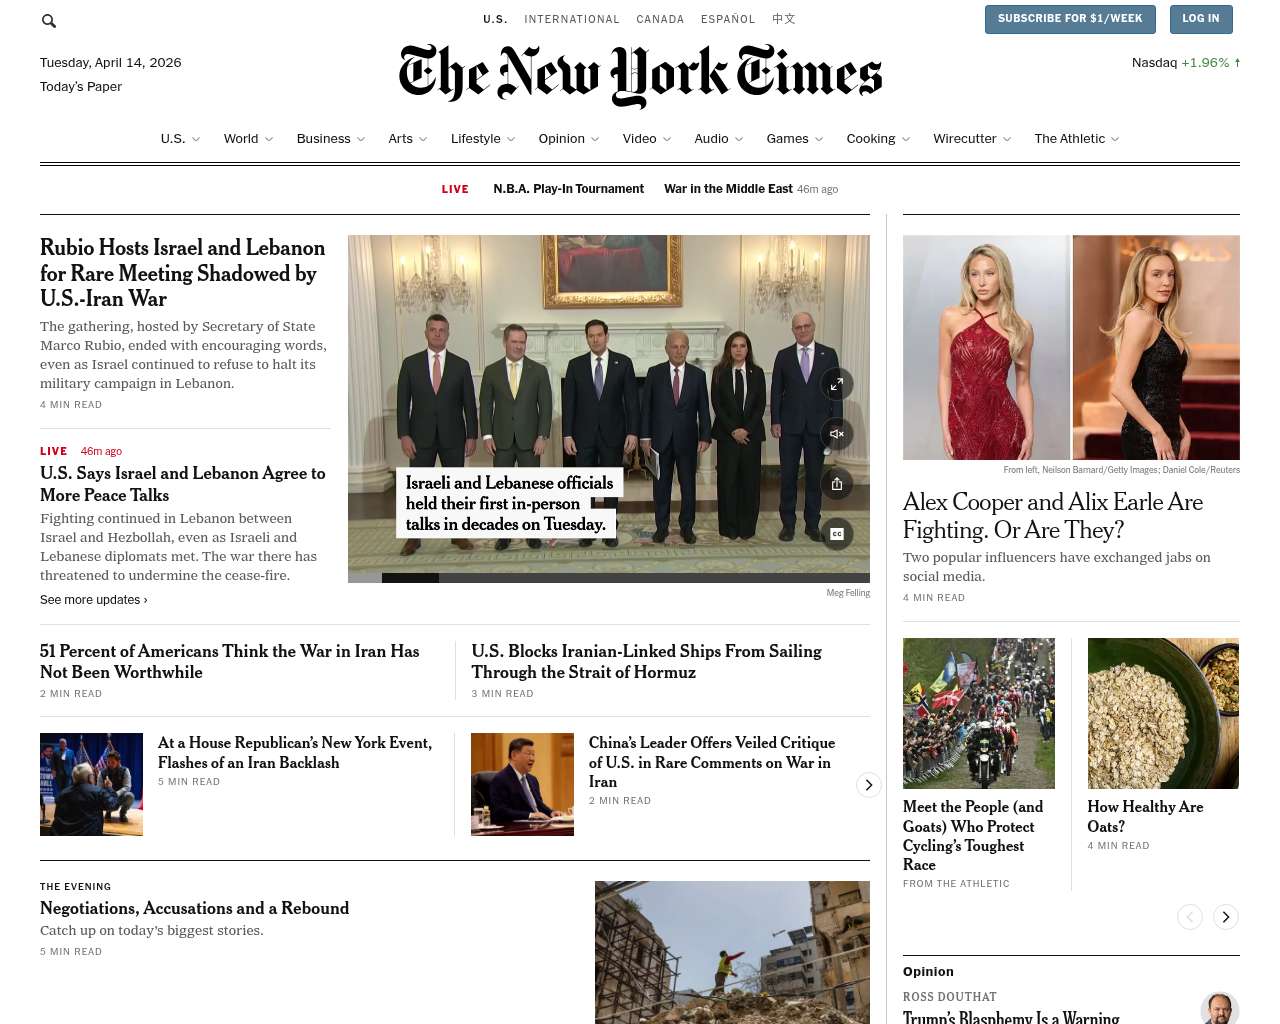
Task: Open the search magnifier icon
Action: pos(49,20)
